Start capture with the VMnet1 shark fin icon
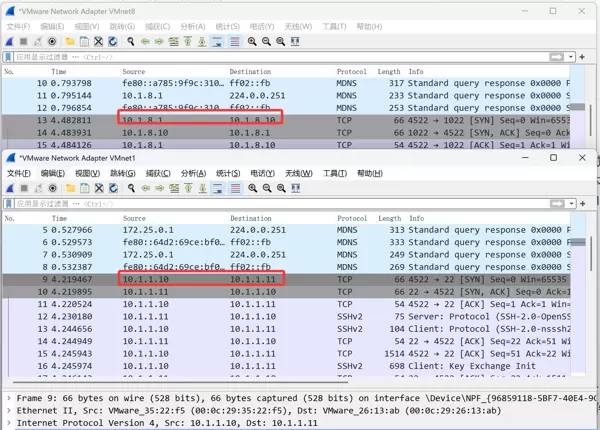 tap(9, 188)
